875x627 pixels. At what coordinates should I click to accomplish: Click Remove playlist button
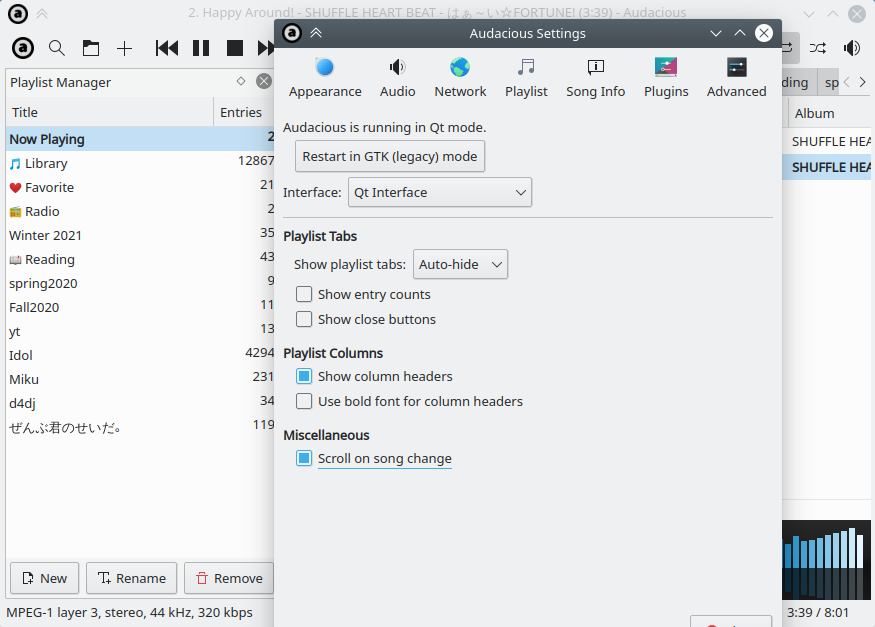(229, 578)
